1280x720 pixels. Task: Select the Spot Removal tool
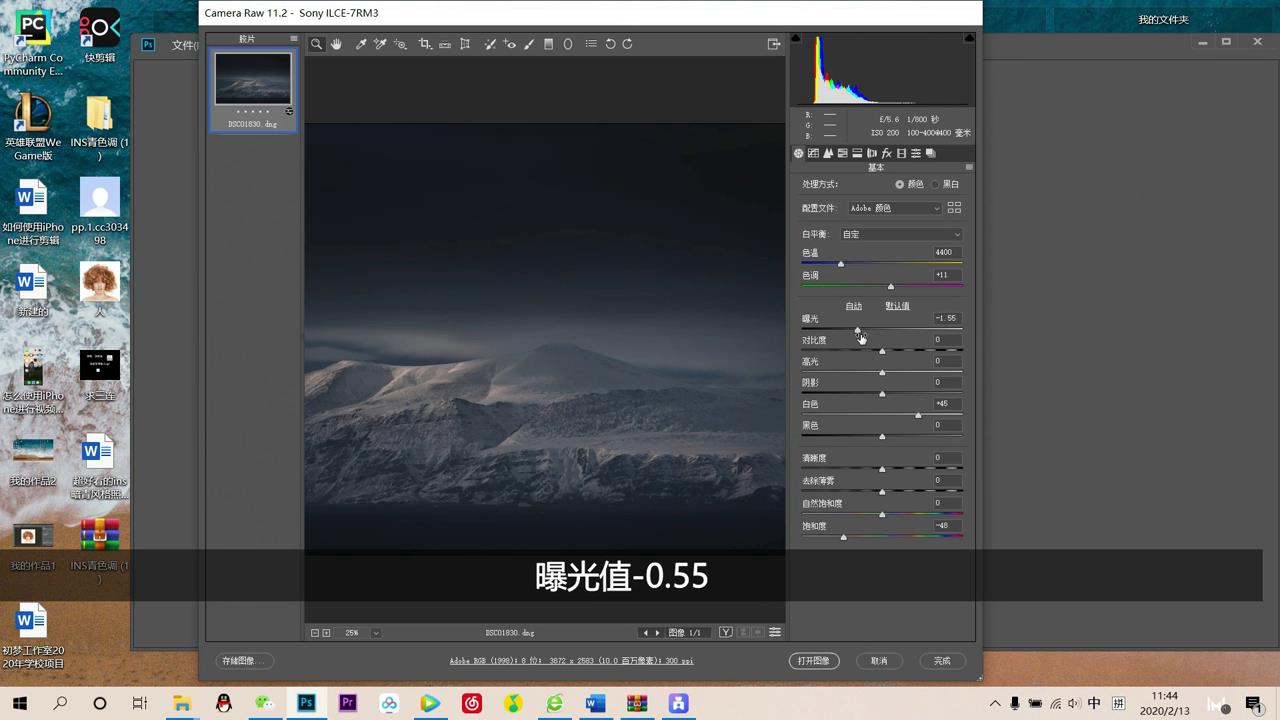pyautogui.click(x=490, y=44)
